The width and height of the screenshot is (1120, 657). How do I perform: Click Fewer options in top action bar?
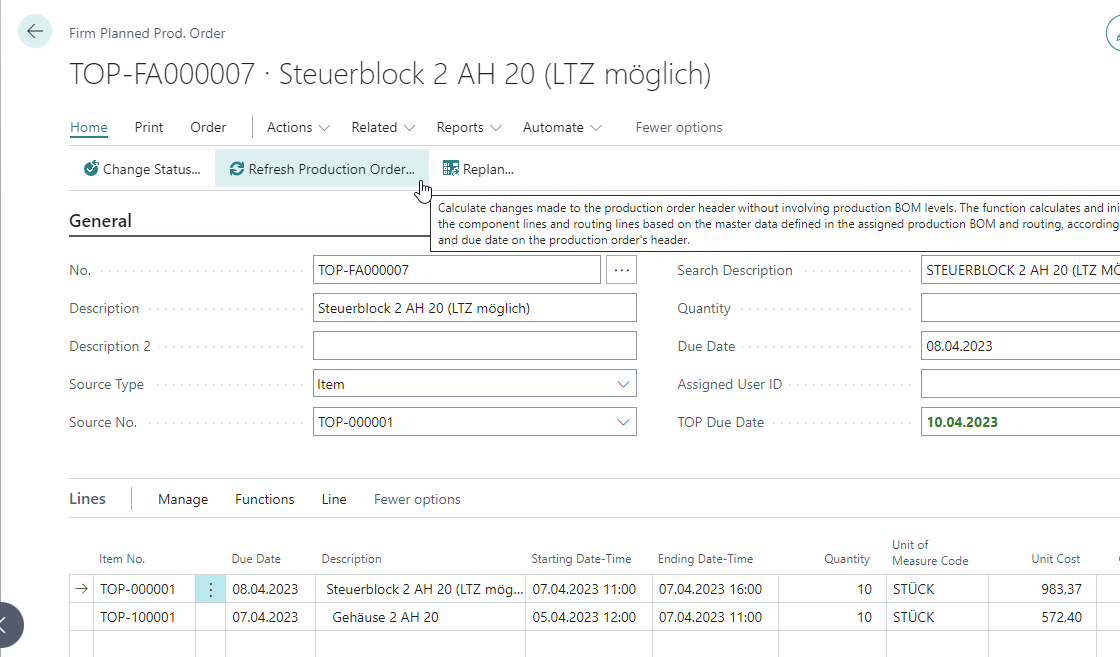click(x=678, y=127)
